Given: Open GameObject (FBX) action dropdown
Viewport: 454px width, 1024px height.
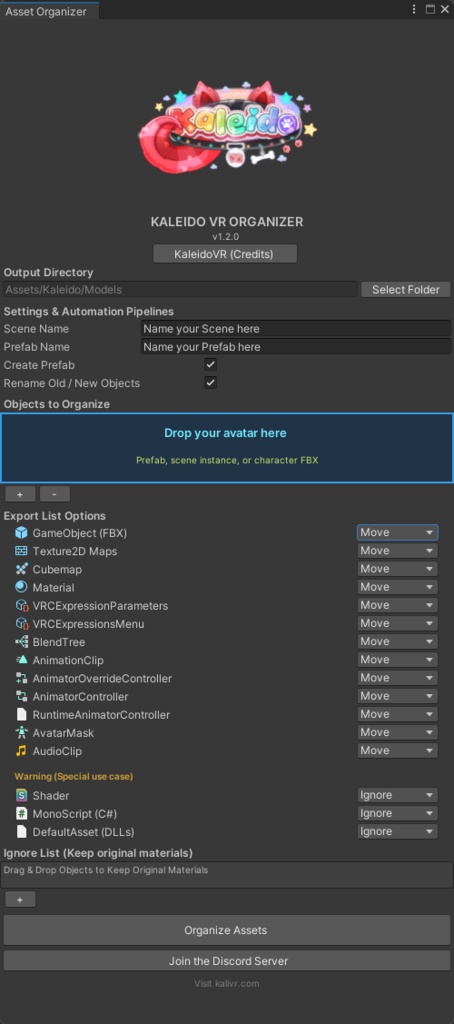Looking at the screenshot, I should click(x=397, y=533).
